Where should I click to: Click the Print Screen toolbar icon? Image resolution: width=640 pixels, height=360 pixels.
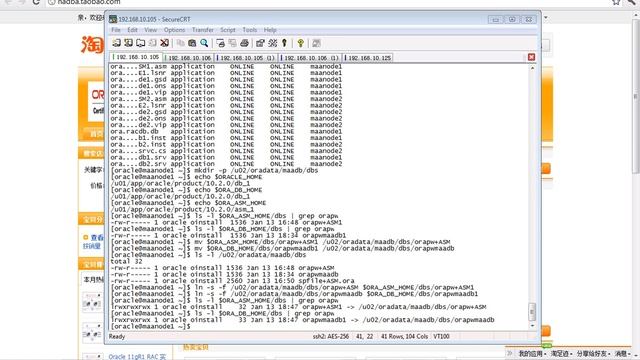click(x=220, y=43)
